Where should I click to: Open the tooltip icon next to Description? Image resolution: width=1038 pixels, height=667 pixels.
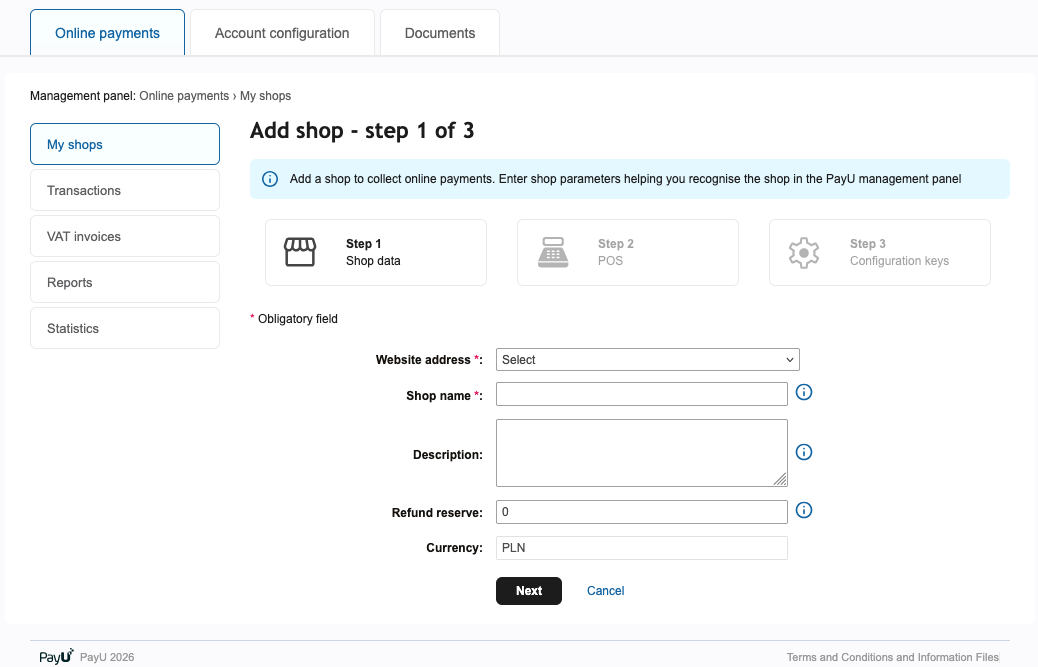pos(803,452)
